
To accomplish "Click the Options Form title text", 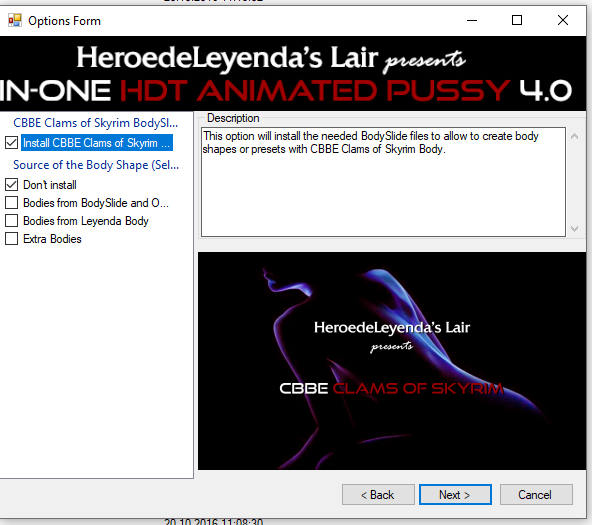I will (x=65, y=21).
